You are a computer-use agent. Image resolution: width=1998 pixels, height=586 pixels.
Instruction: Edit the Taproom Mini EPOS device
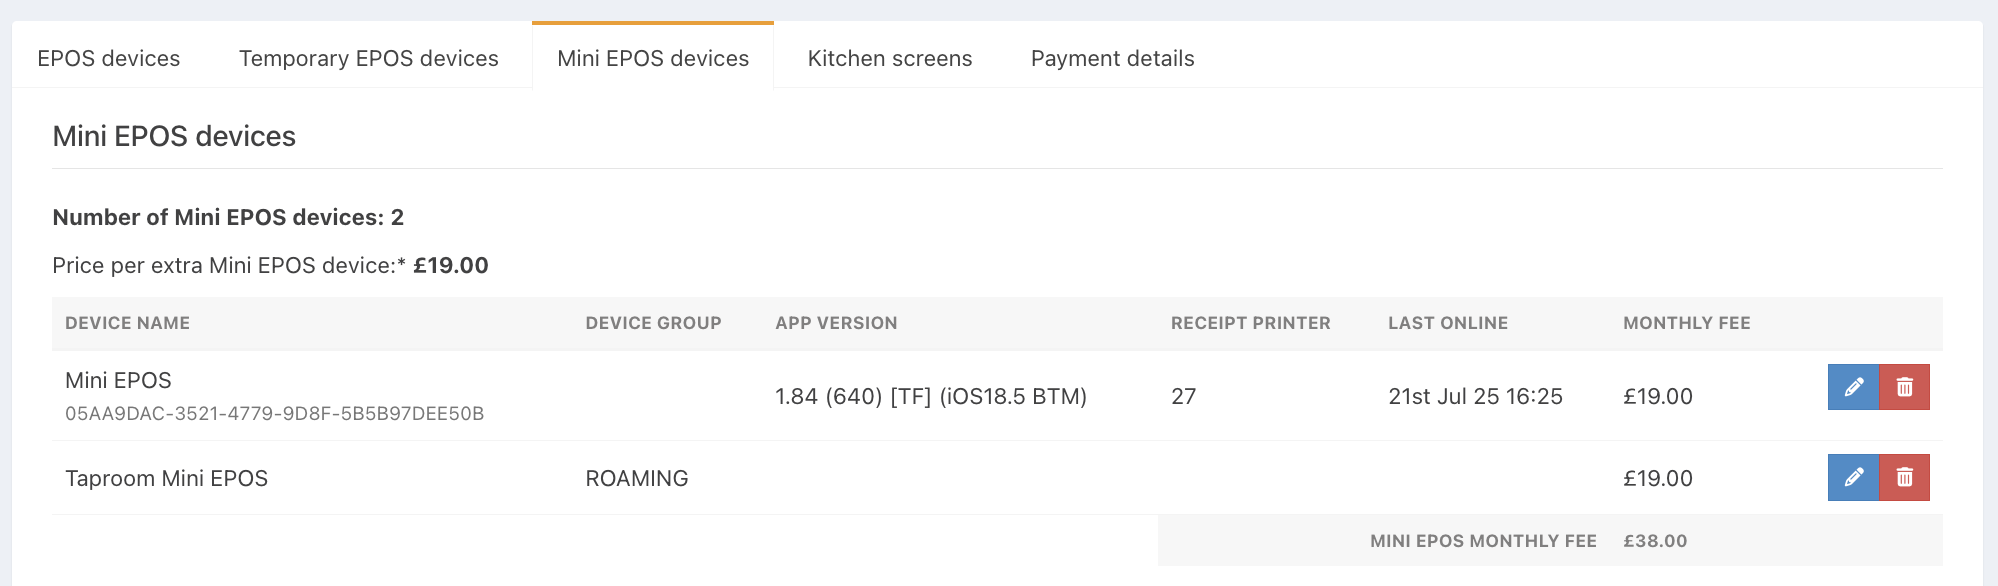[x=1853, y=477]
